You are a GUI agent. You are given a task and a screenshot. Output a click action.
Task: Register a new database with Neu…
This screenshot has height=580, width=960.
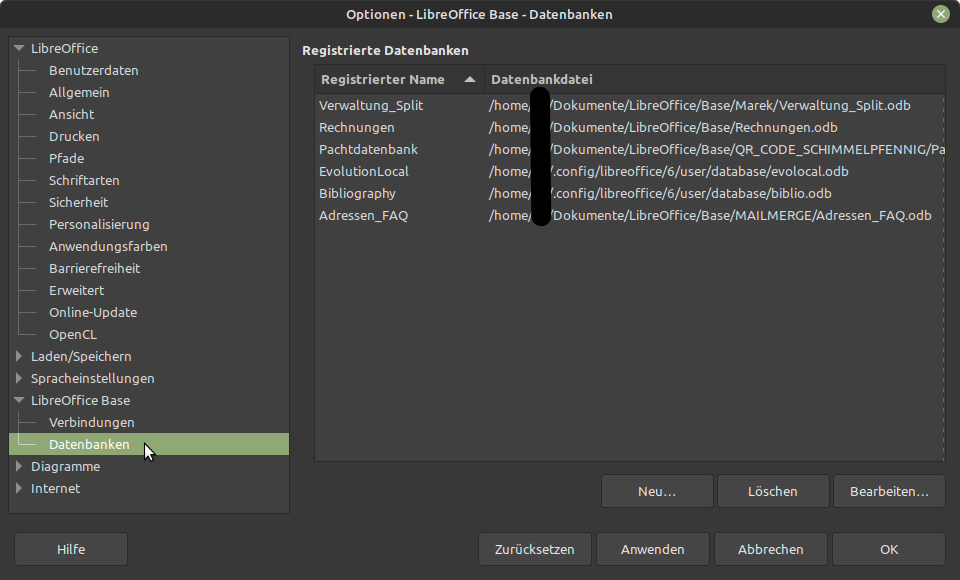coord(657,491)
